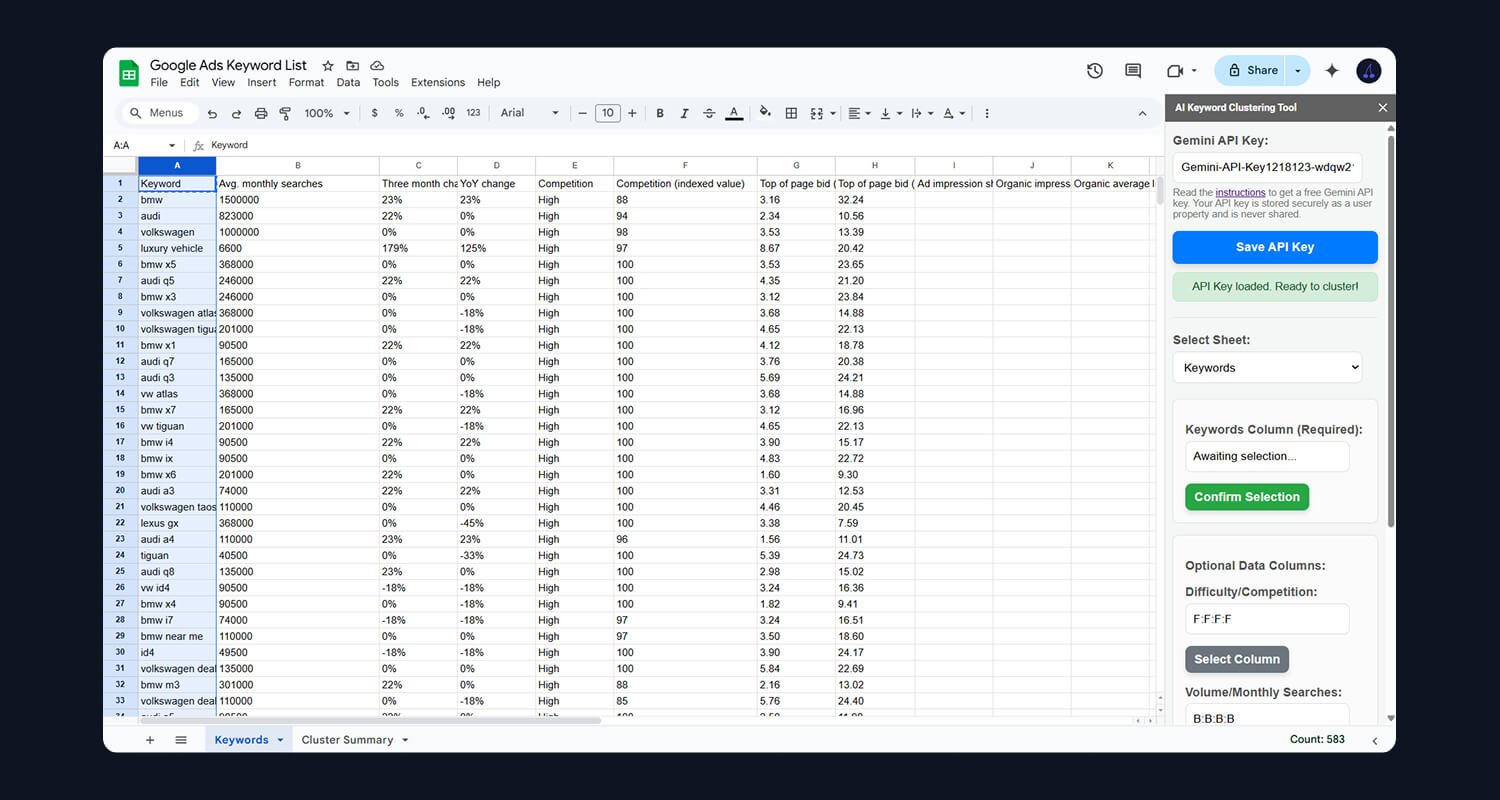The width and height of the screenshot is (1500, 800).
Task: Toggle italic formatting
Action: [x=685, y=113]
